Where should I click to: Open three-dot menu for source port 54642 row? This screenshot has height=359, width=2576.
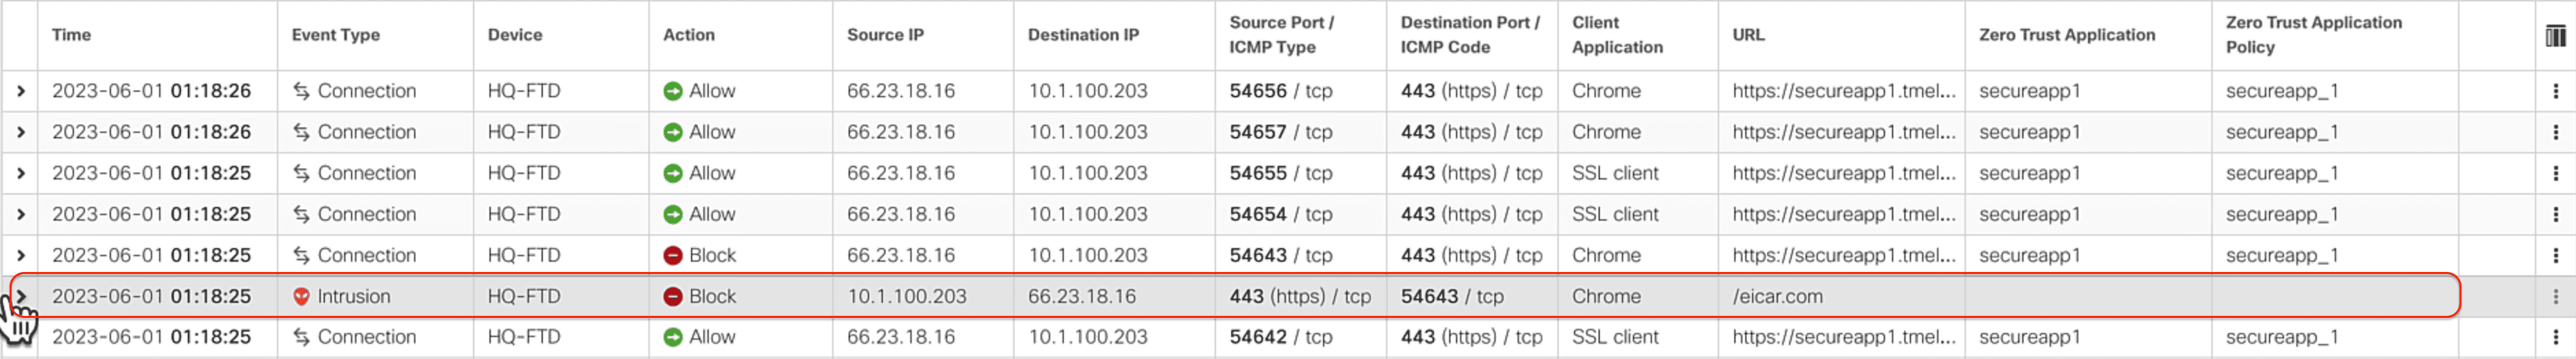click(2555, 338)
